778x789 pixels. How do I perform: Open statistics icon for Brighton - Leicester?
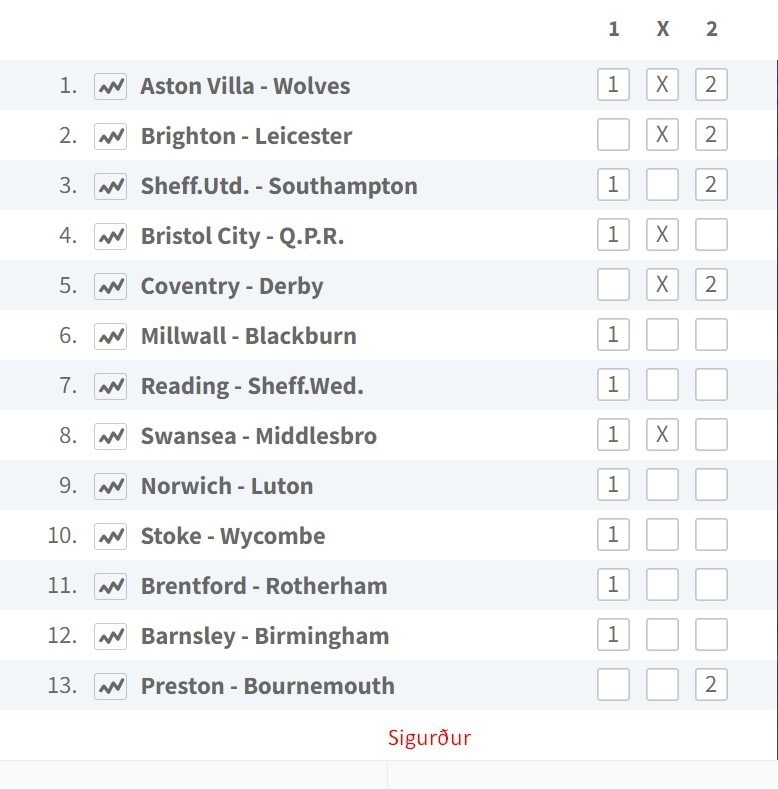110,136
